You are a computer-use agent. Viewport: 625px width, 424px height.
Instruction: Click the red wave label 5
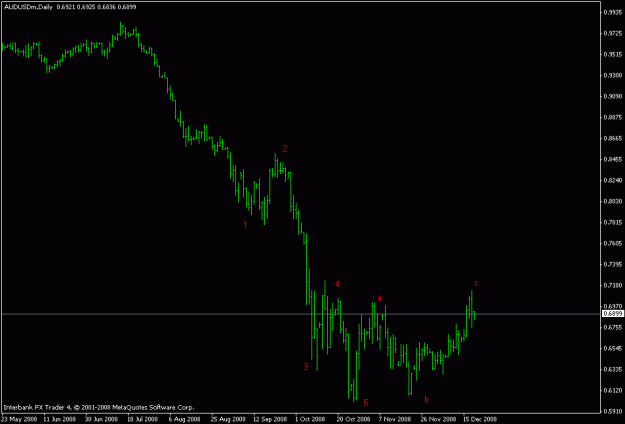pyautogui.click(x=366, y=403)
